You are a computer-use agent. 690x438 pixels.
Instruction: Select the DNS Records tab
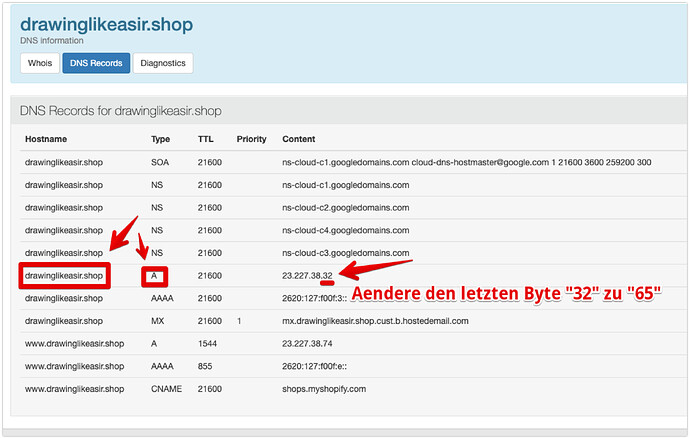pyautogui.click(x=96, y=63)
